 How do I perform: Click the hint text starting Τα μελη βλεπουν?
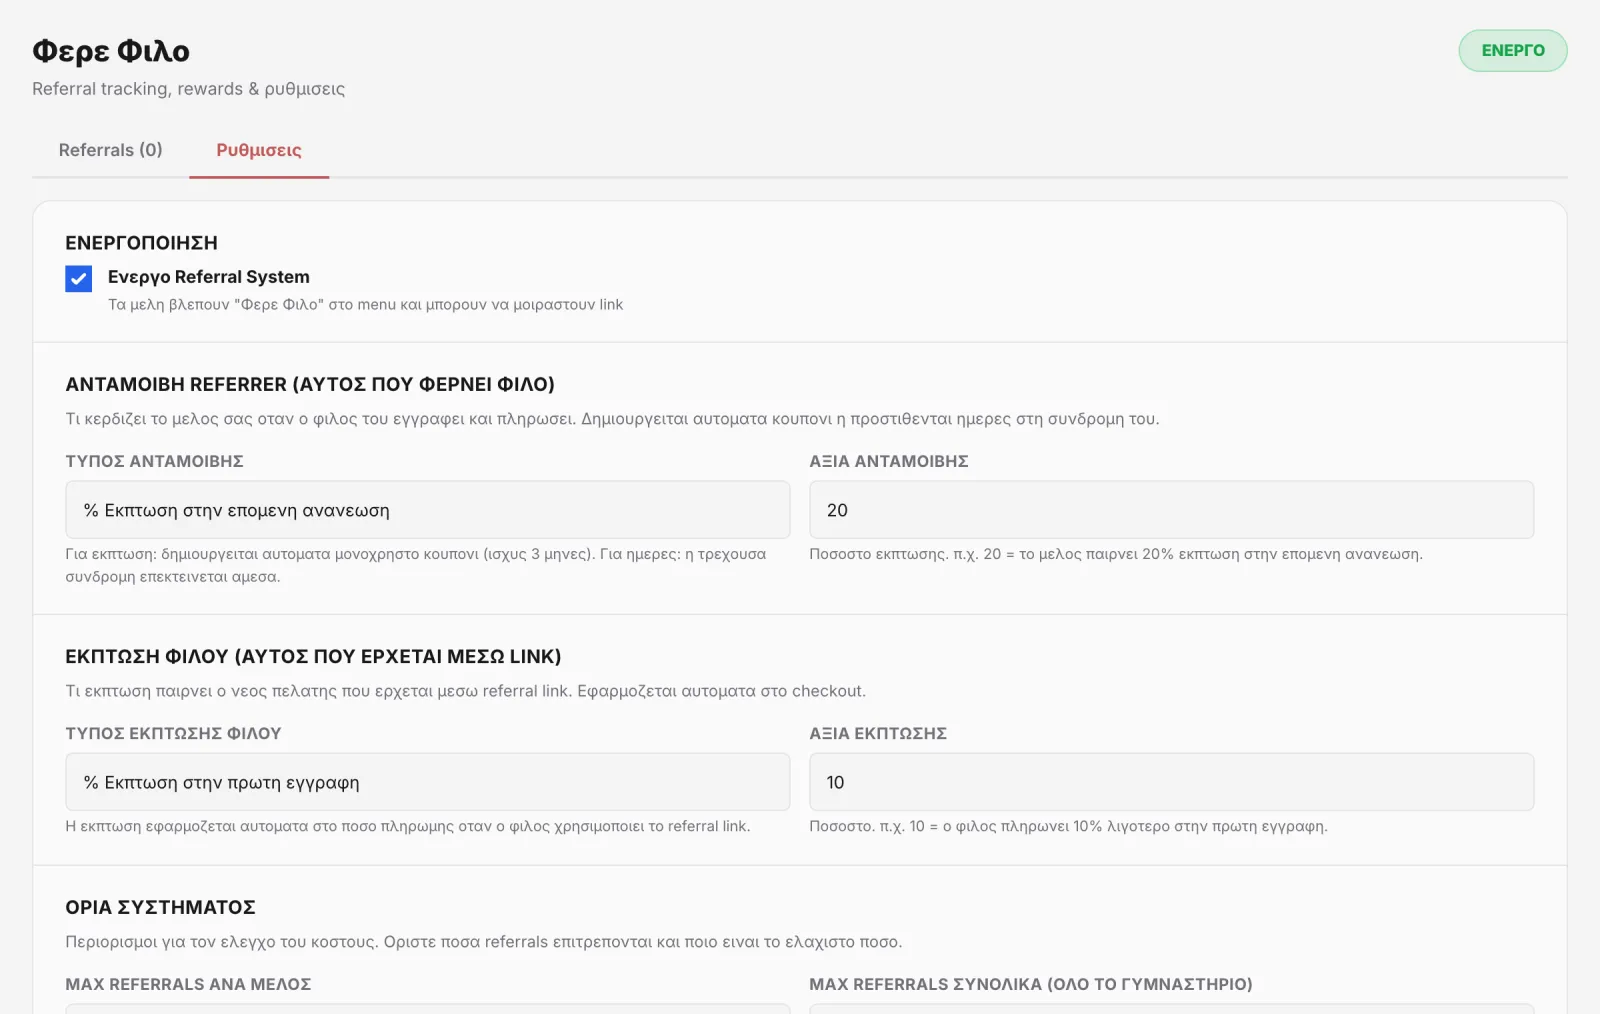[x=365, y=304]
